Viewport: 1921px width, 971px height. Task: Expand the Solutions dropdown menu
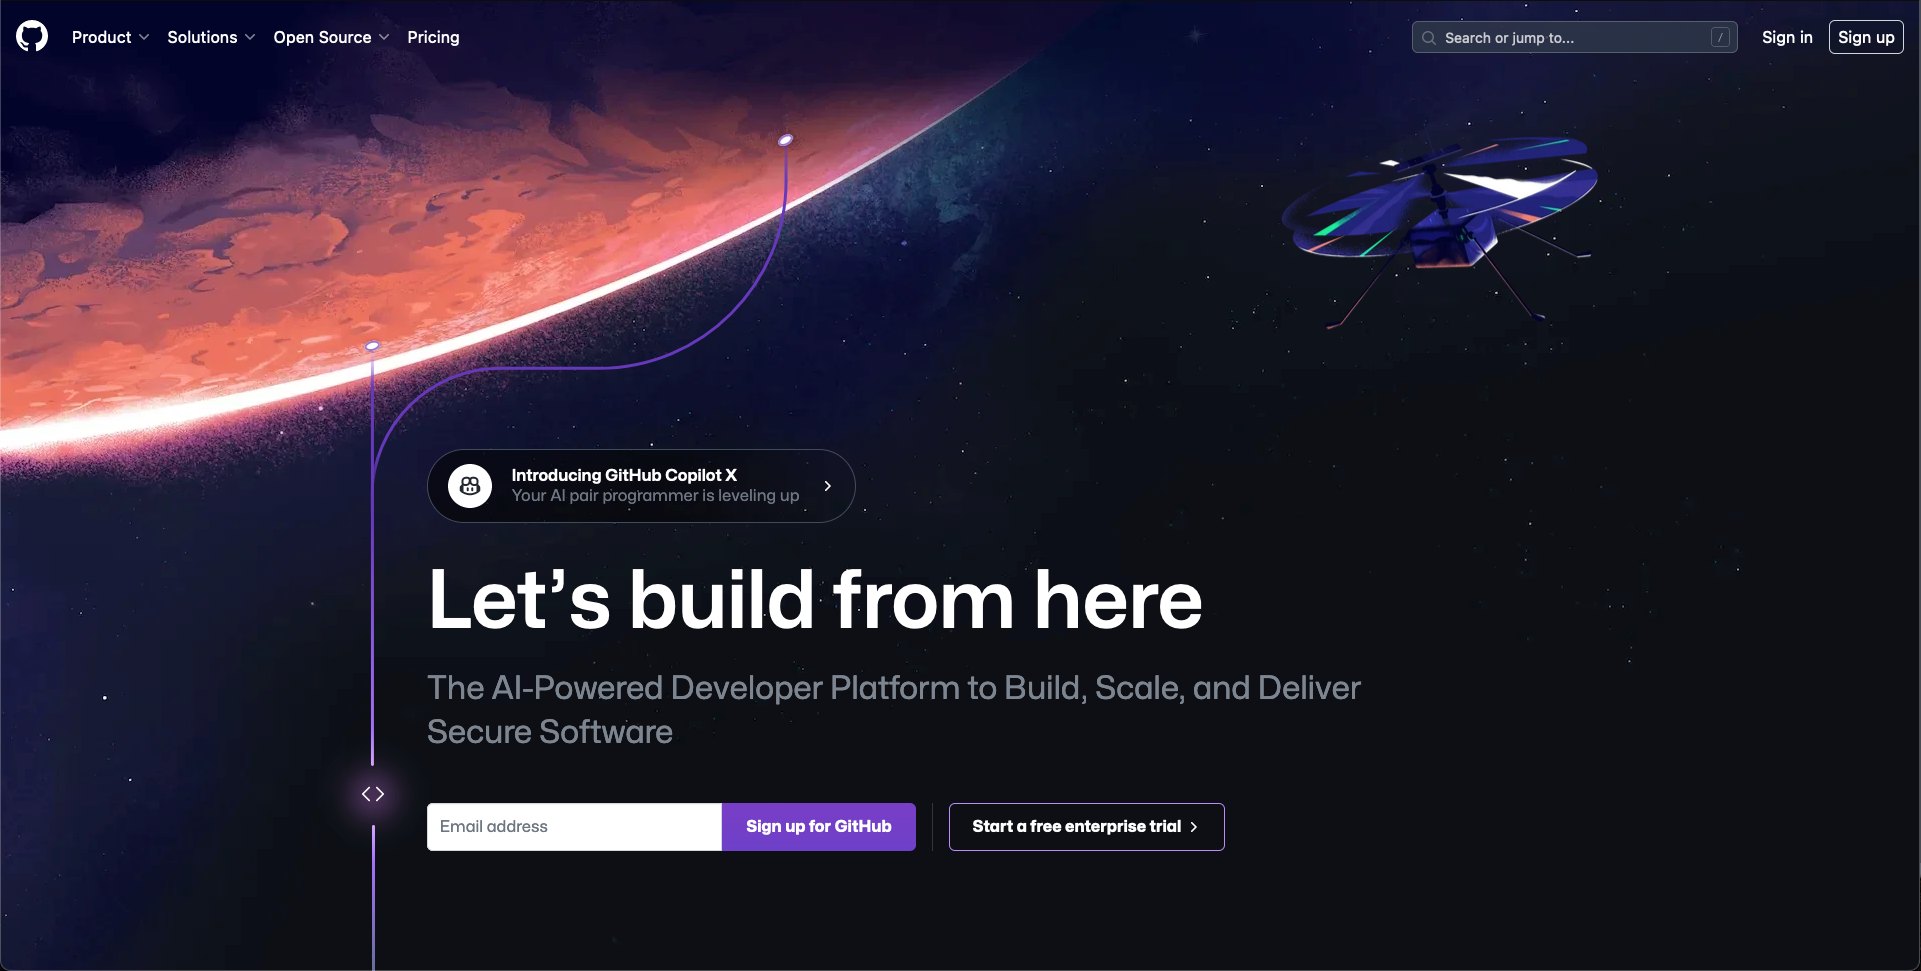[x=211, y=37]
